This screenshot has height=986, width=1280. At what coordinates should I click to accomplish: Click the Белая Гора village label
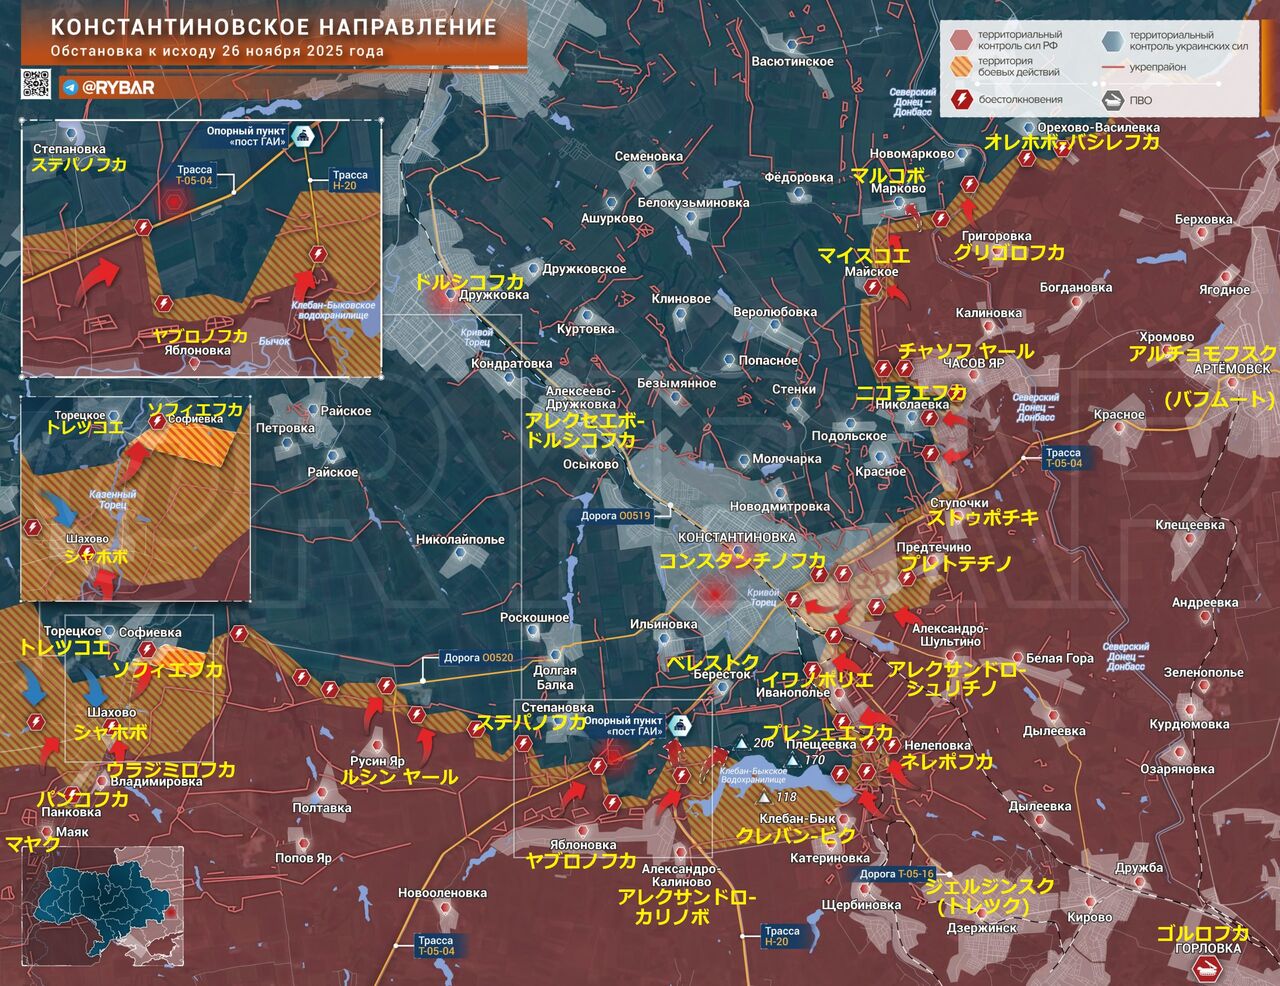pyautogui.click(x=1060, y=658)
